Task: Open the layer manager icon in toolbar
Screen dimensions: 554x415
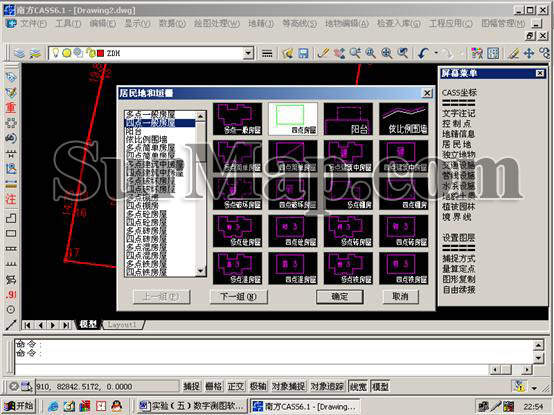Action: click(x=20, y=53)
